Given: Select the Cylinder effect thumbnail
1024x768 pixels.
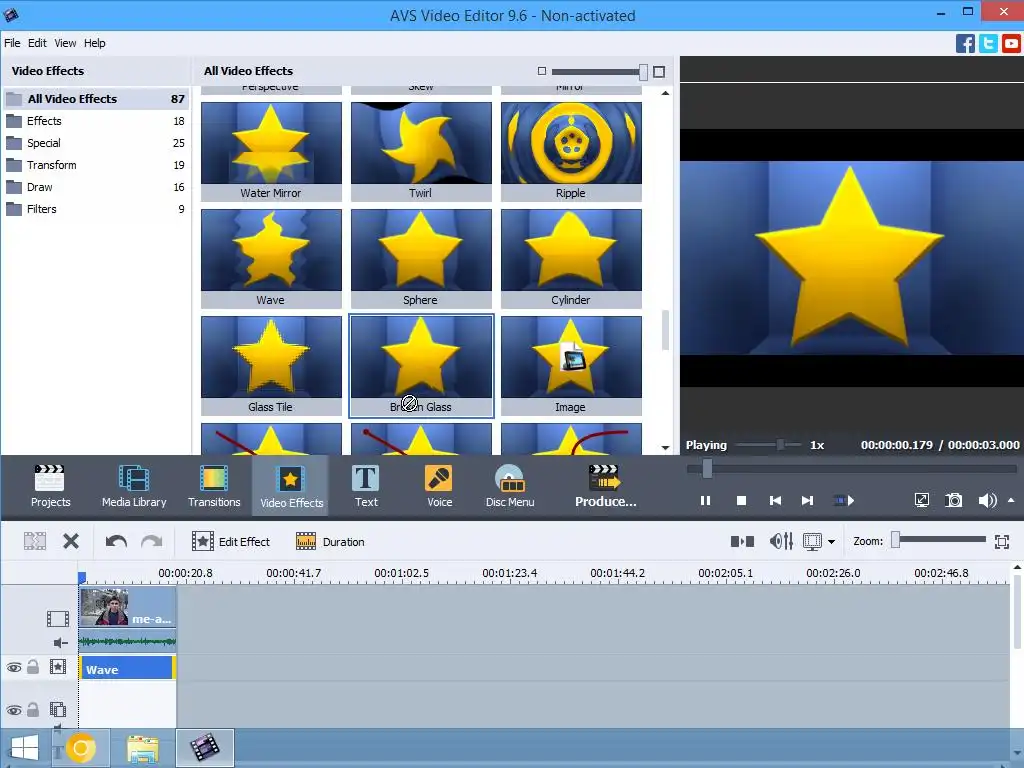Looking at the screenshot, I should (x=571, y=258).
